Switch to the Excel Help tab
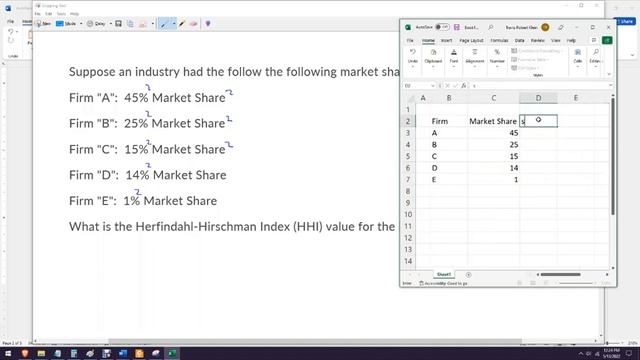This screenshot has height=360, width=640. pos(571,40)
